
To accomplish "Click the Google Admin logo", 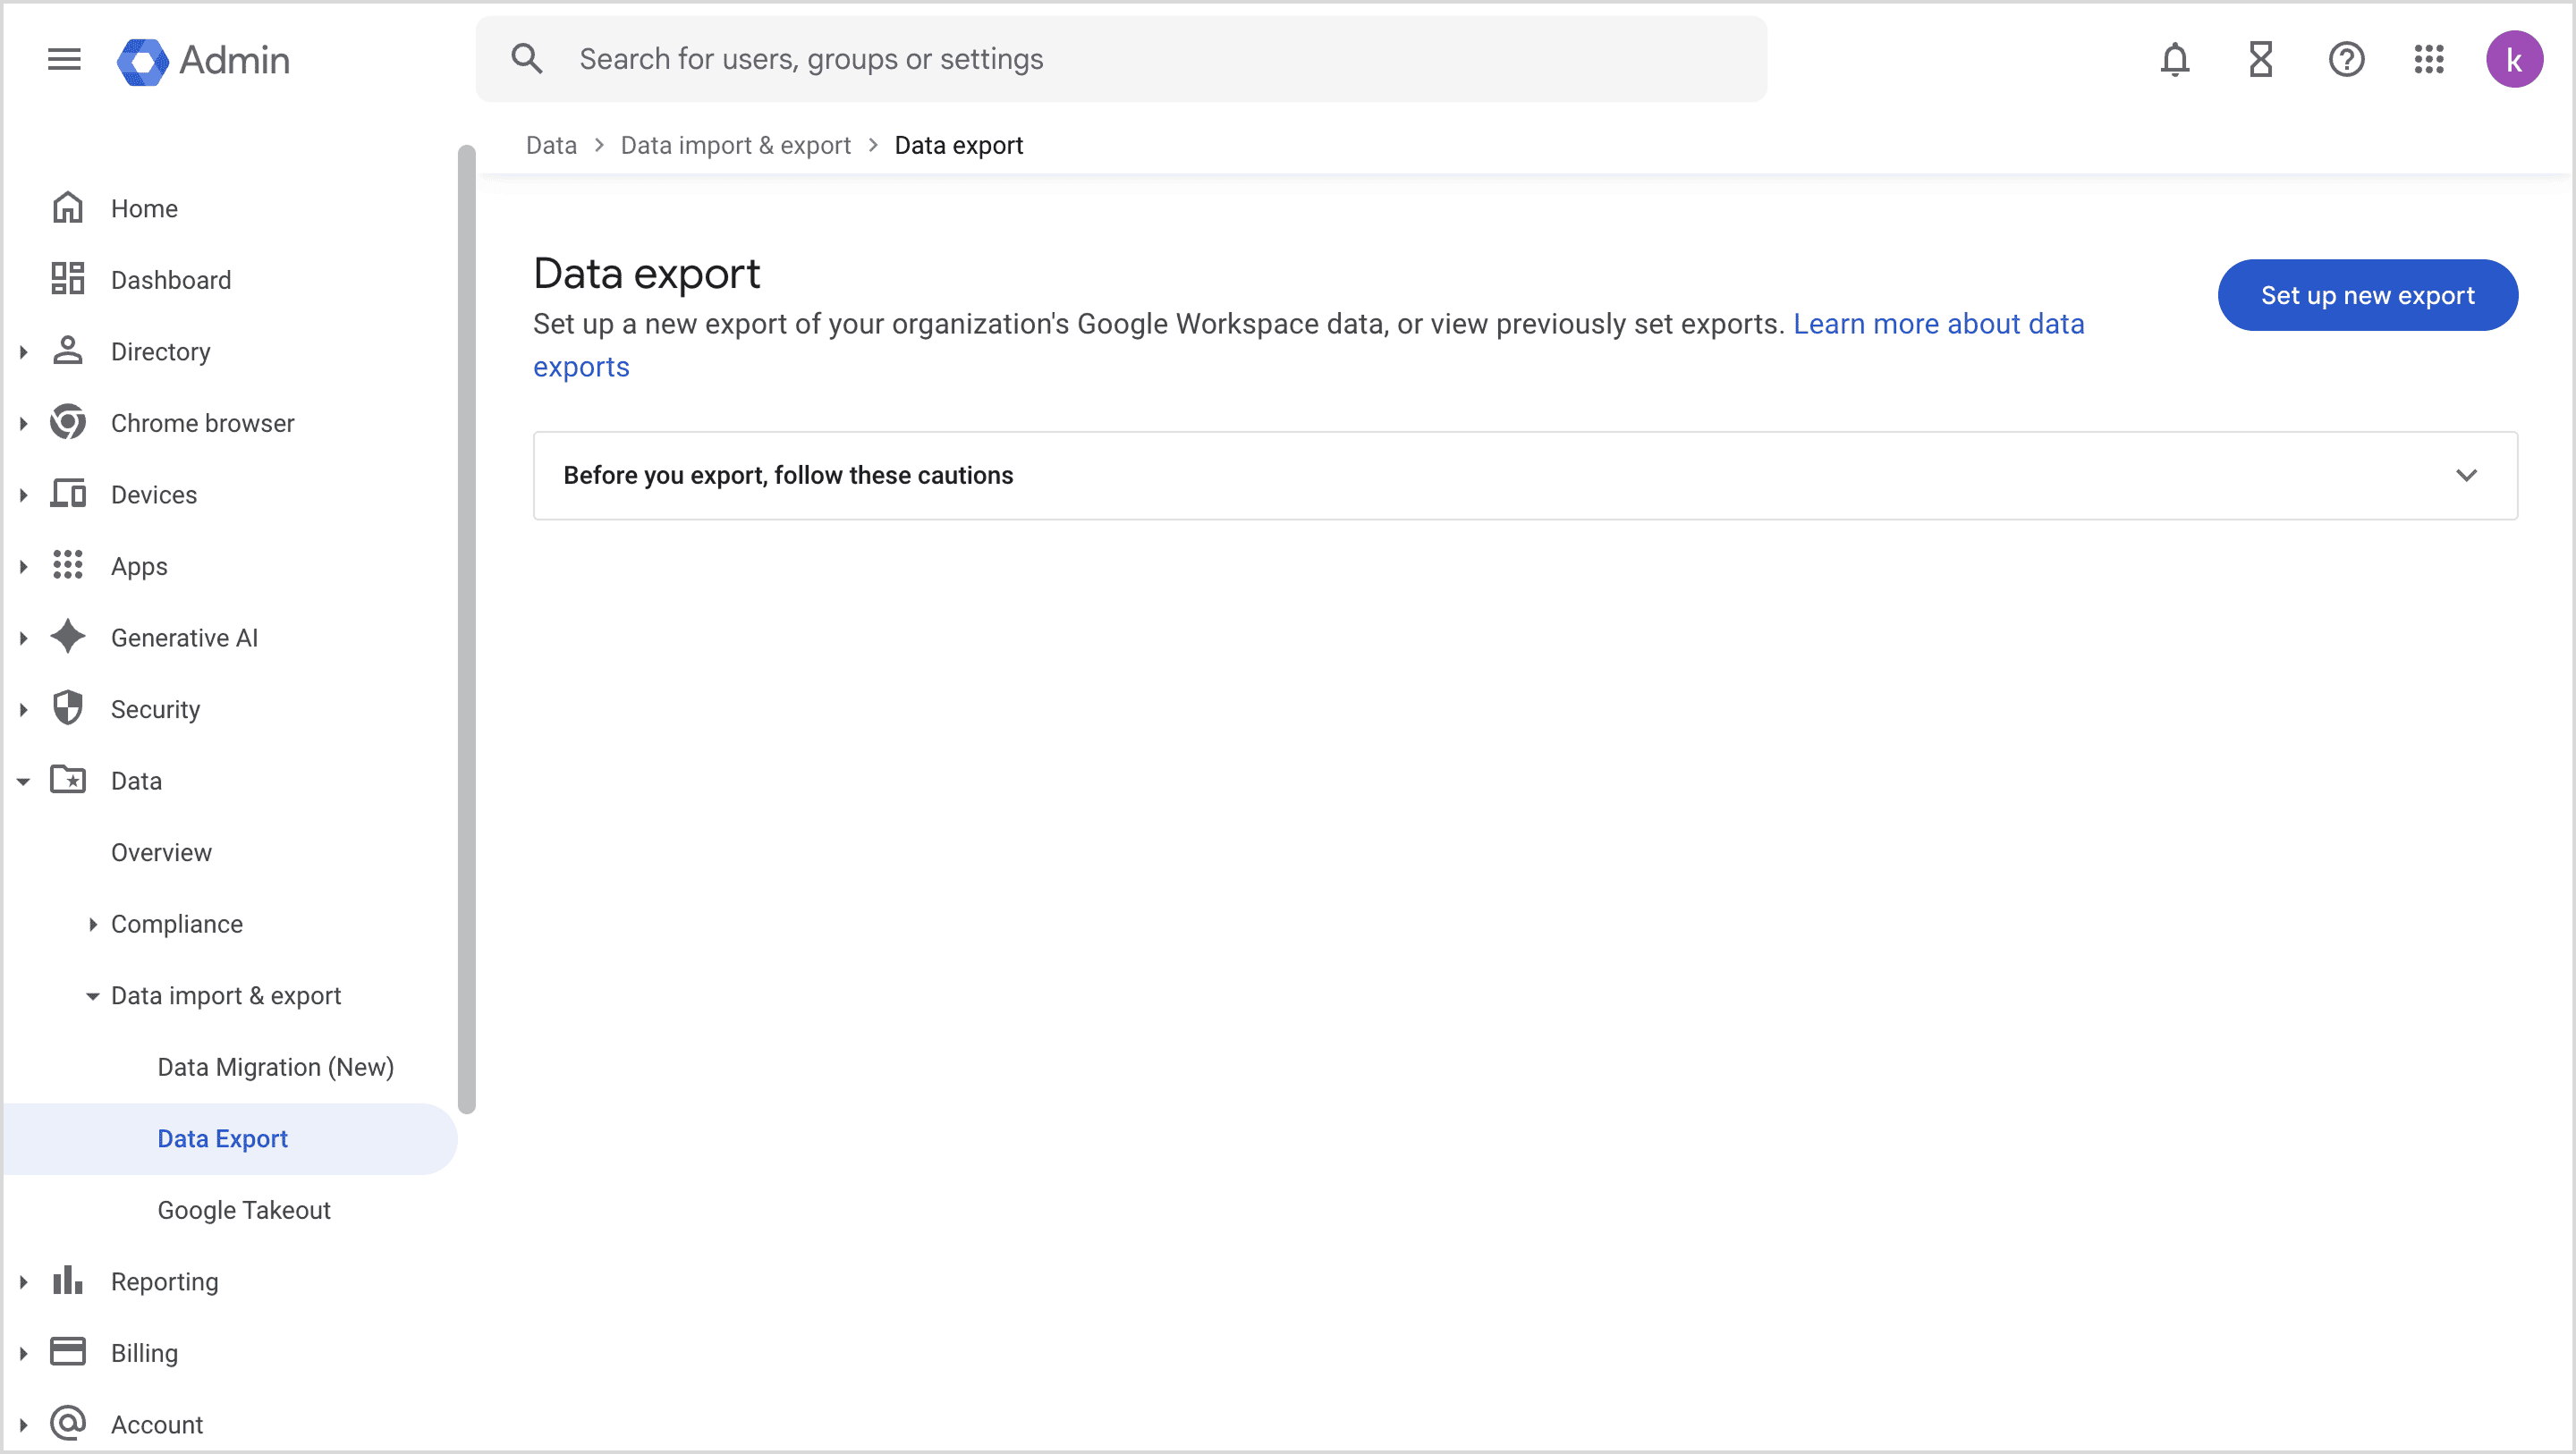I will coord(204,60).
